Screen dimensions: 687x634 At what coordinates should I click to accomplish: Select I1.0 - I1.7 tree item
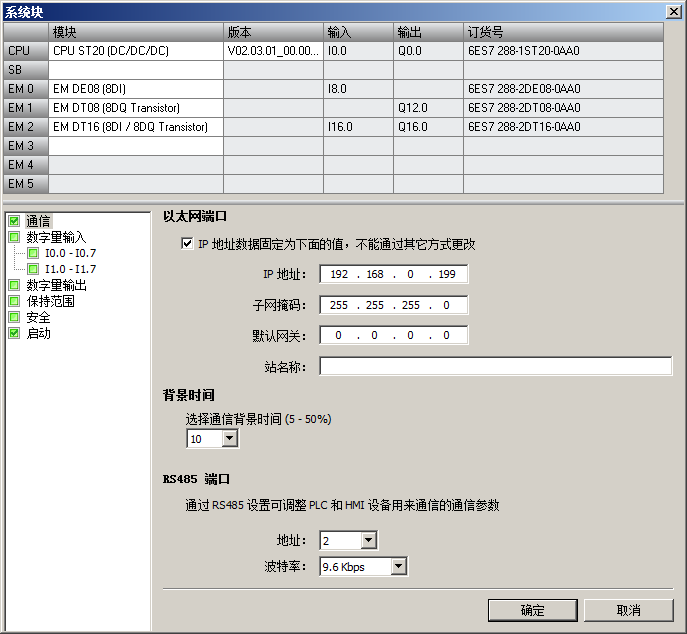(71, 269)
